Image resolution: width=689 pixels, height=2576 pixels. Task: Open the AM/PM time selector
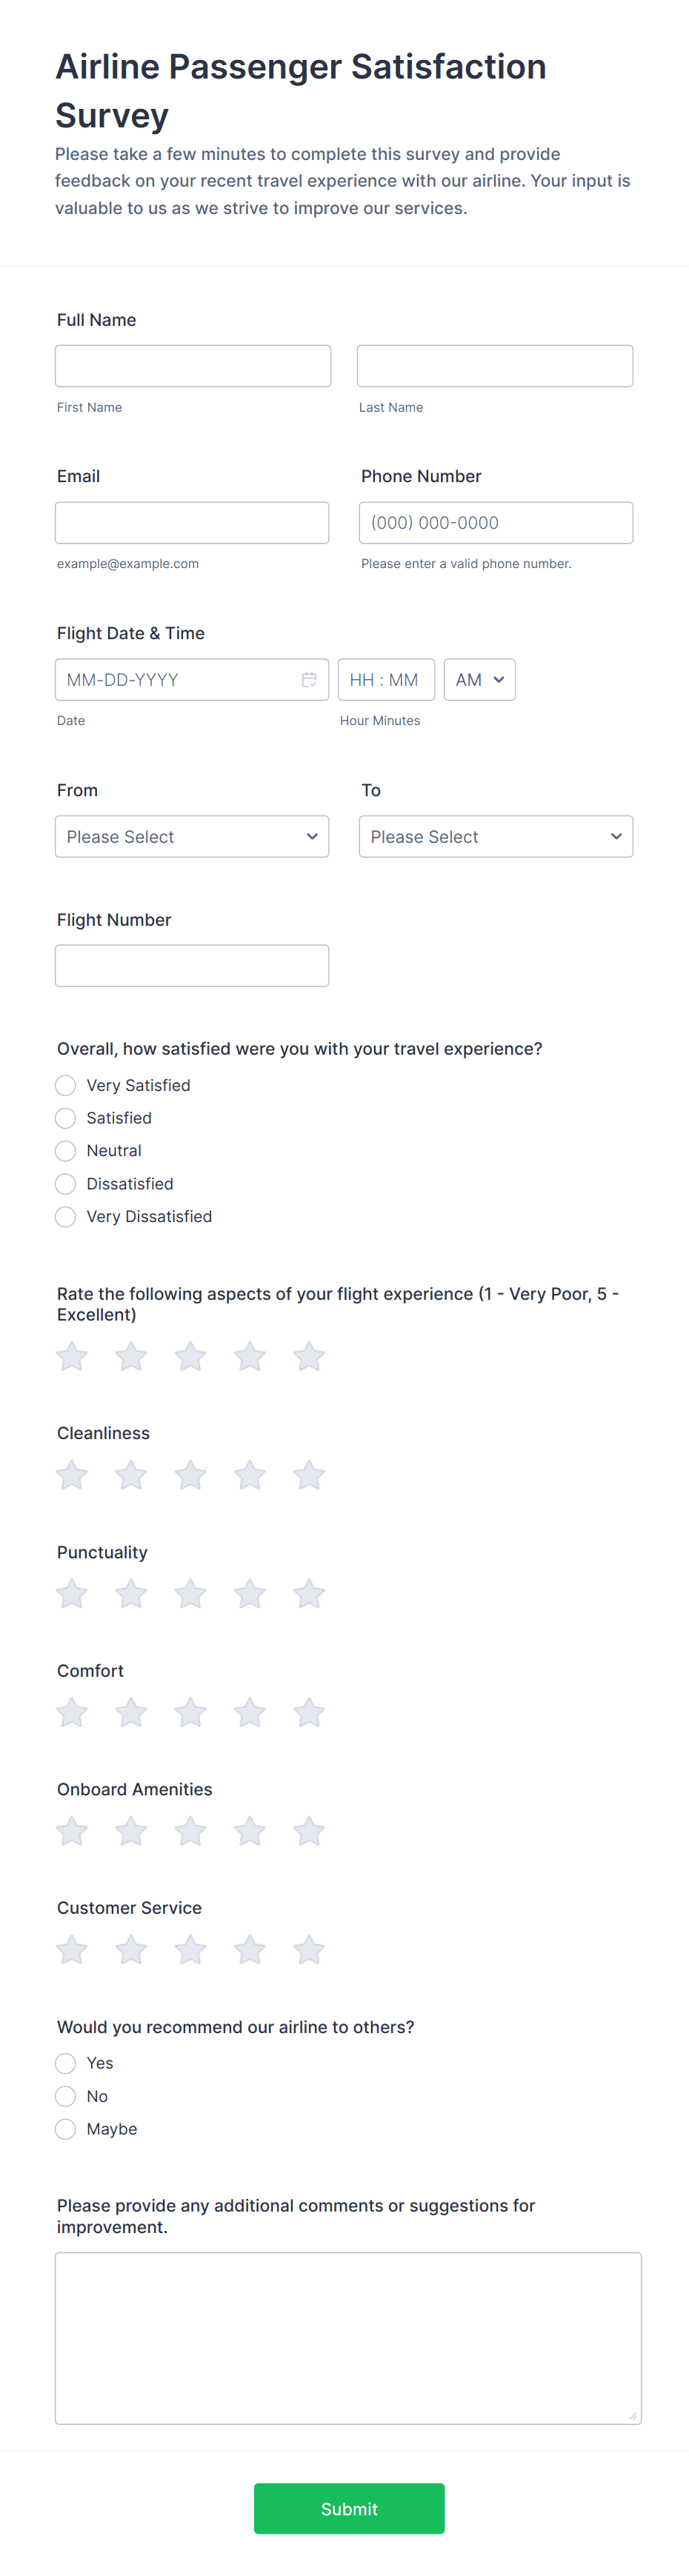pos(479,679)
